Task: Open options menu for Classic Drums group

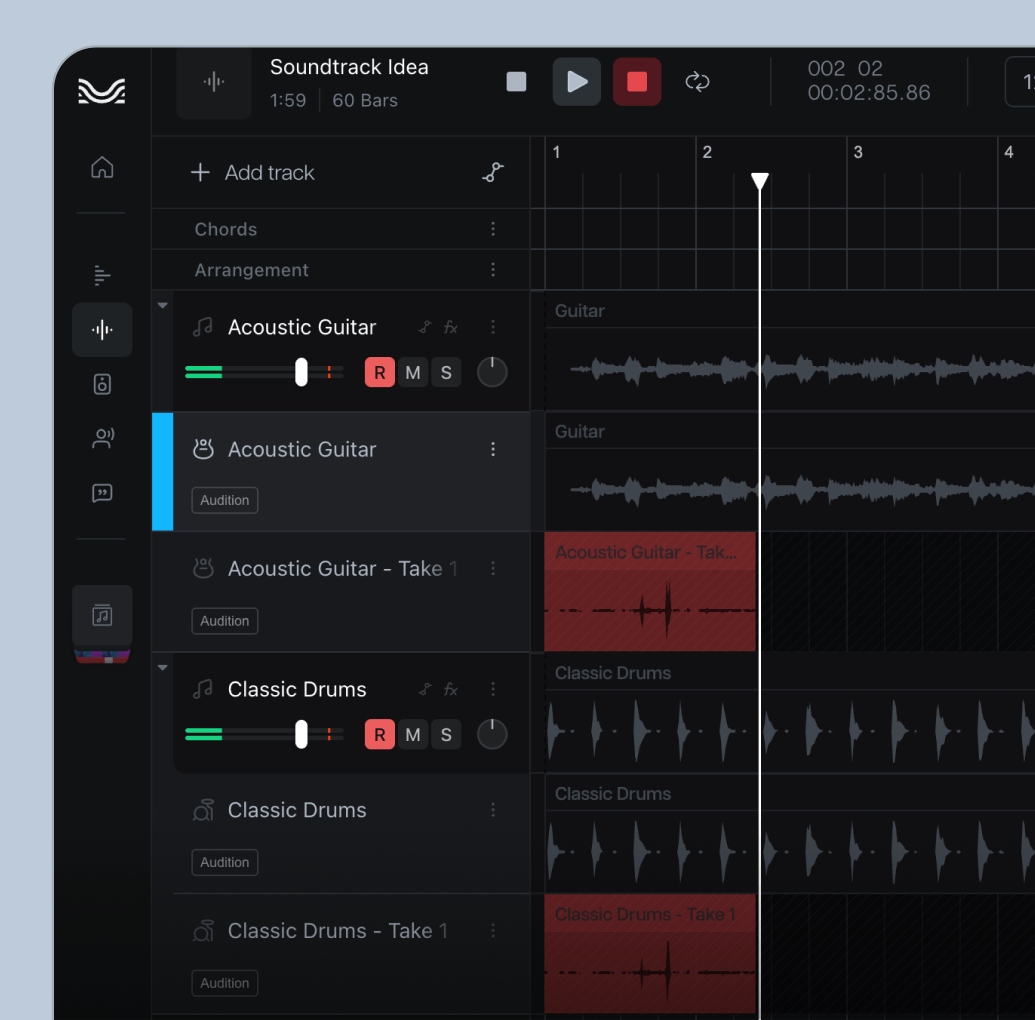Action: coord(493,689)
